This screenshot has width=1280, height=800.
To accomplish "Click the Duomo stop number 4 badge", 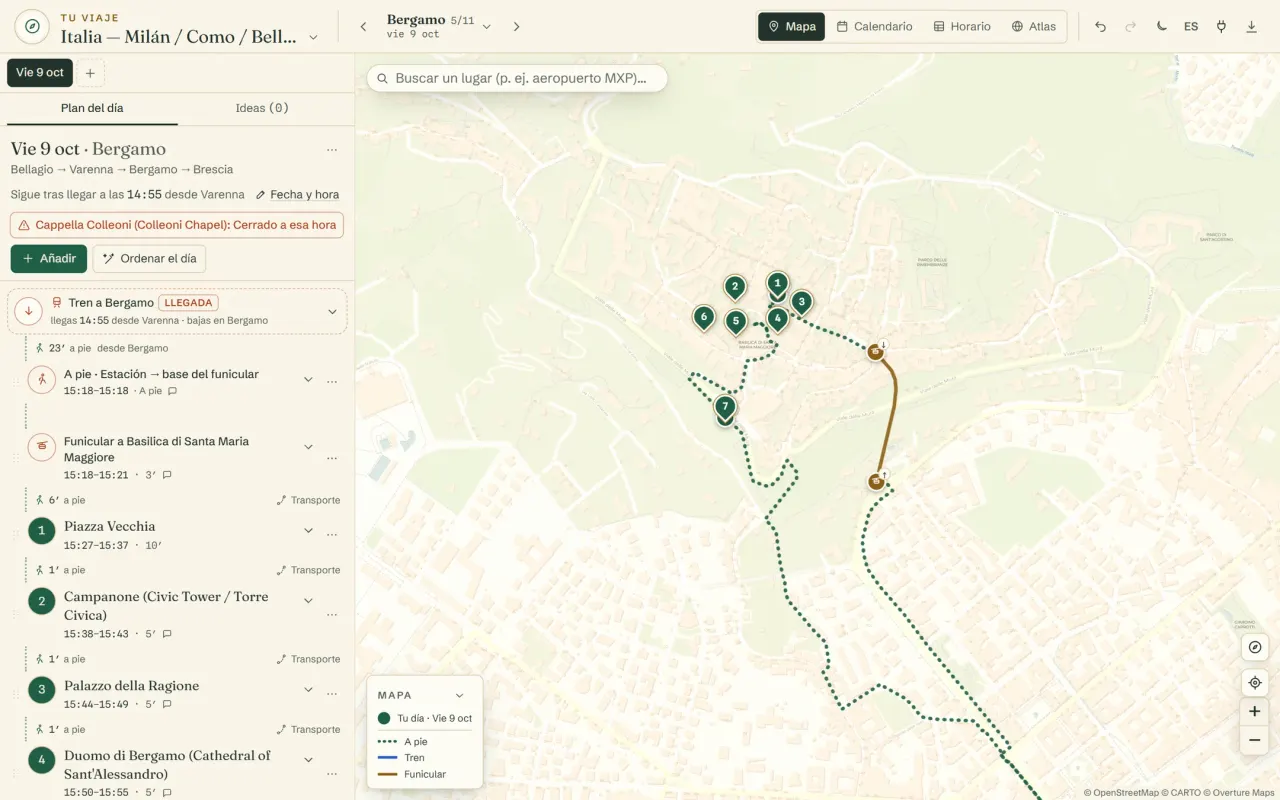I will click(41, 760).
